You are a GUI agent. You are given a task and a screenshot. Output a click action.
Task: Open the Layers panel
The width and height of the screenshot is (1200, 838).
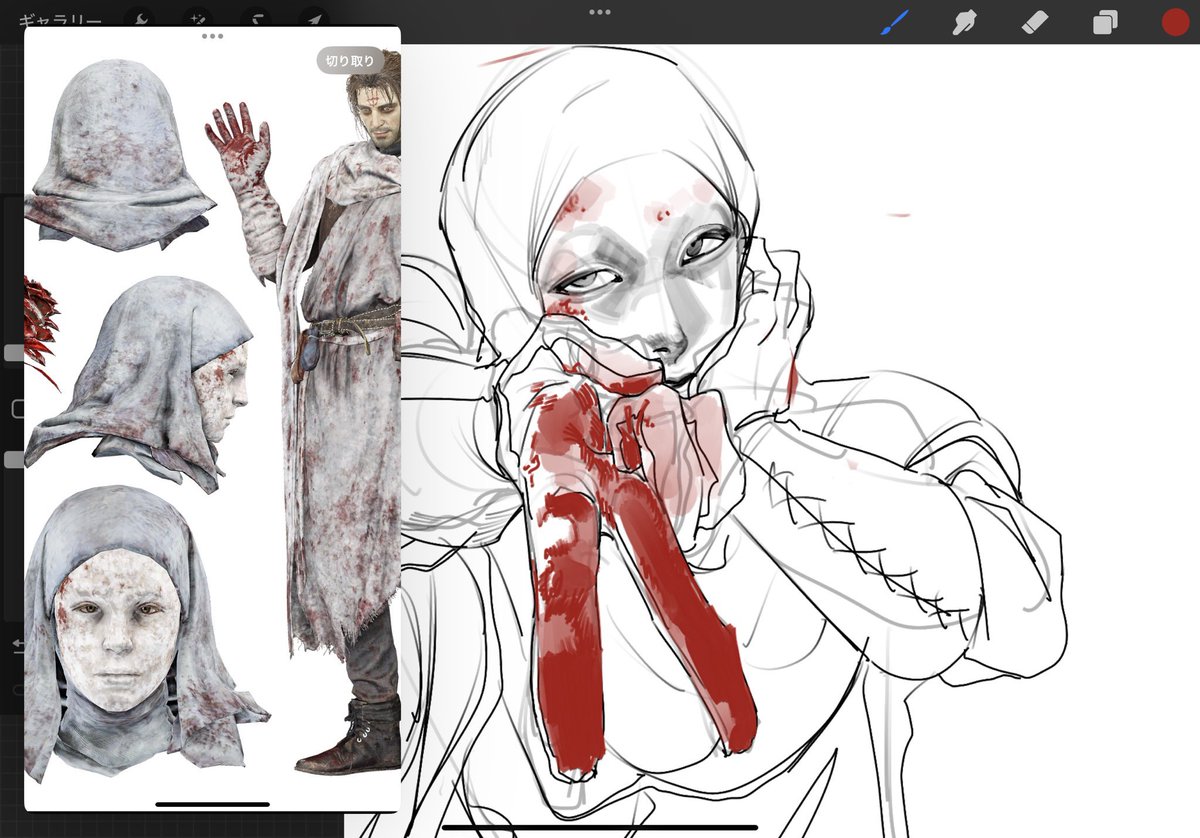coord(1105,22)
